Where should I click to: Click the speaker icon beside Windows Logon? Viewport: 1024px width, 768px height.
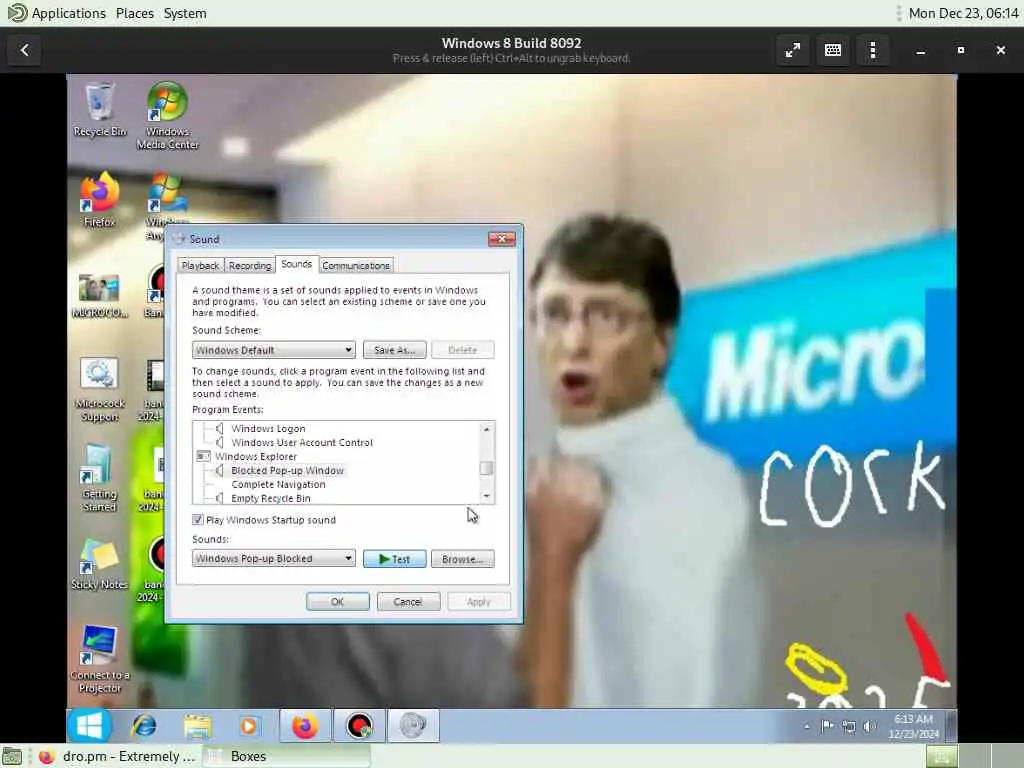pos(219,428)
